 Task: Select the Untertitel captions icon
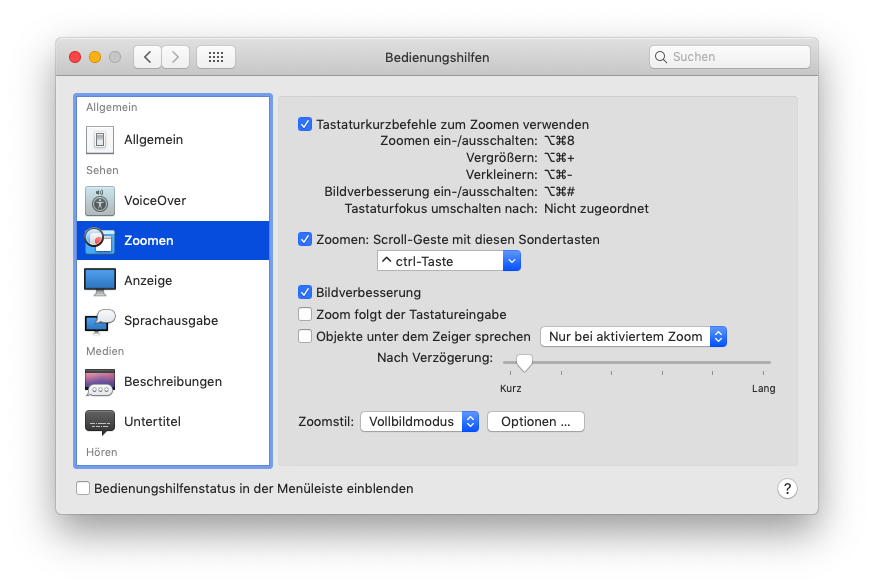[x=100, y=422]
